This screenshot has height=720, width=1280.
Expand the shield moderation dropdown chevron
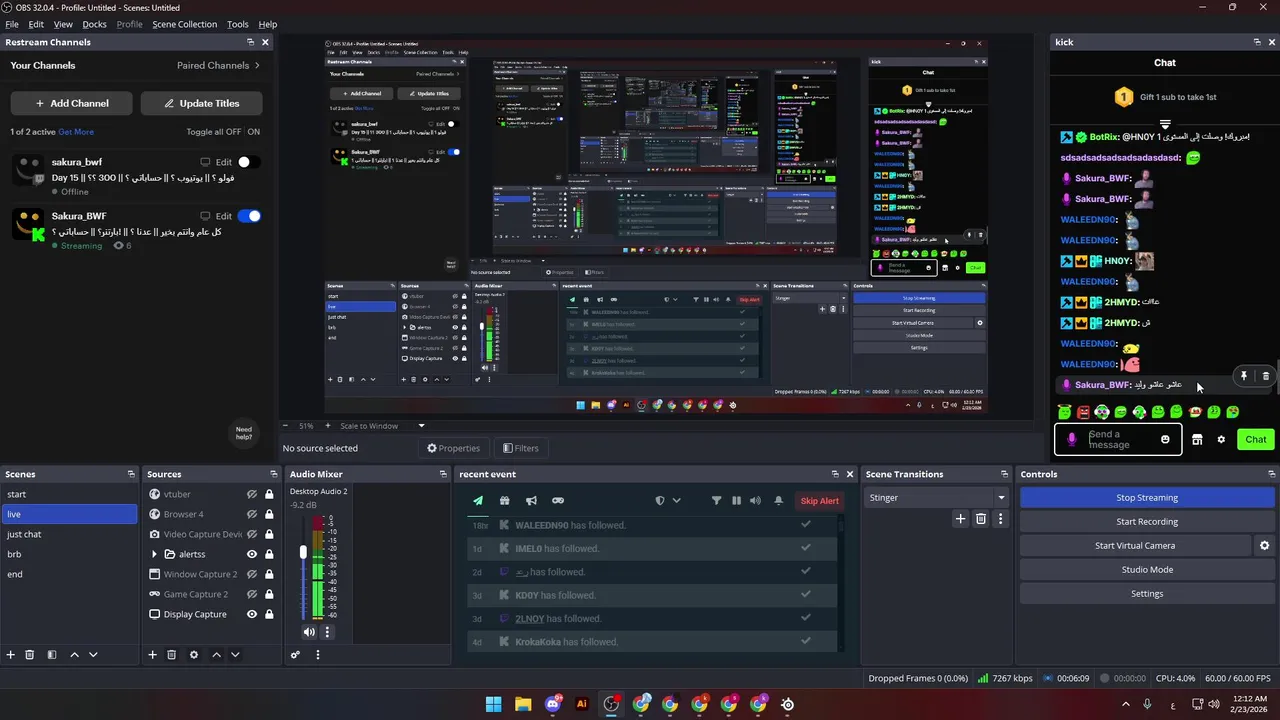(x=677, y=501)
